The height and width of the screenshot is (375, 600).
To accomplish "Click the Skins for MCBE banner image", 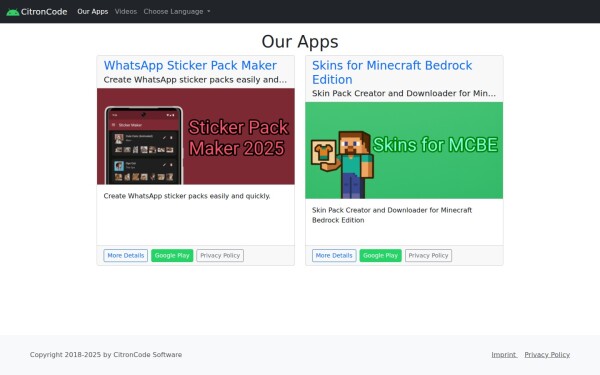I will pyautogui.click(x=404, y=150).
